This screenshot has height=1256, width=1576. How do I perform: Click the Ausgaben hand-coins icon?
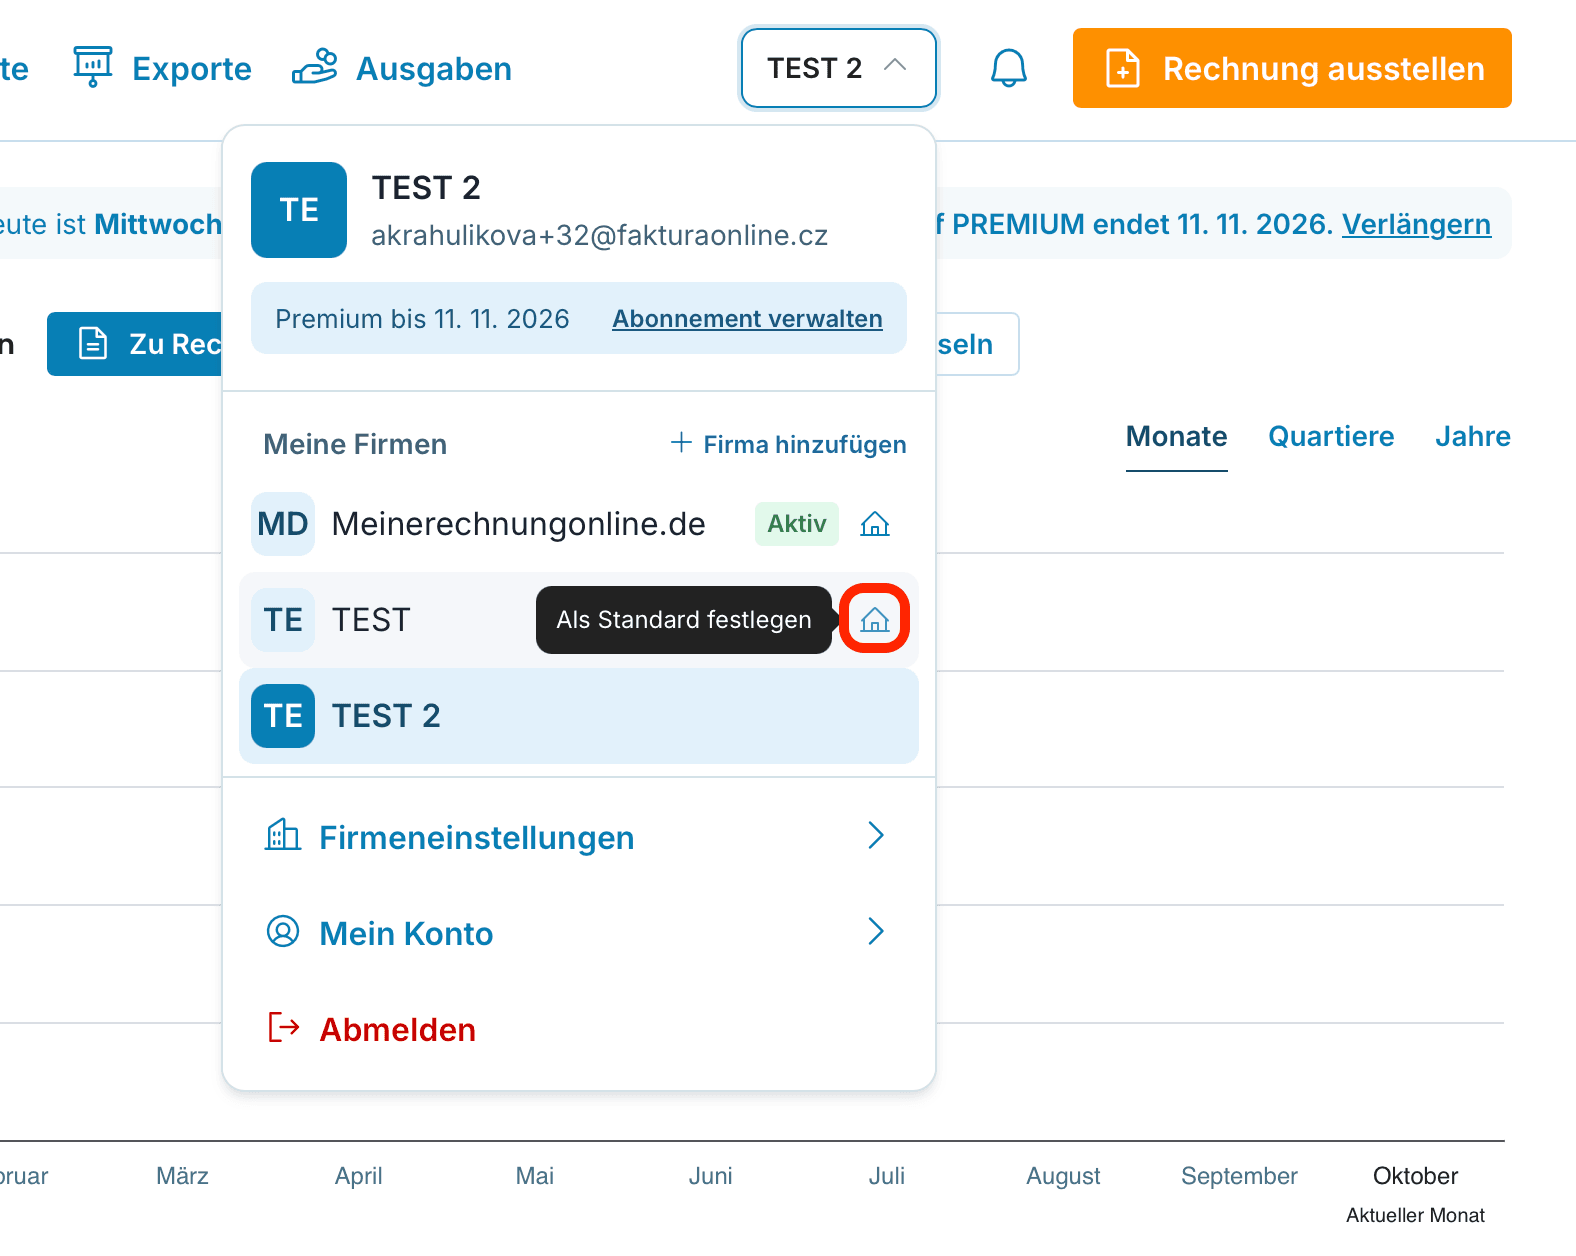click(314, 67)
